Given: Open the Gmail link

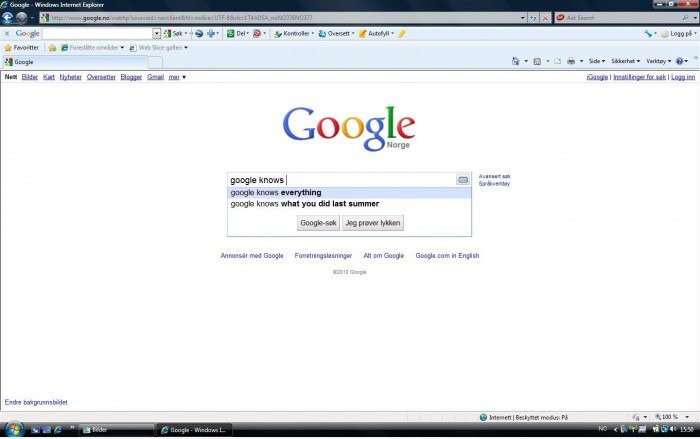Looking at the screenshot, I should [155, 77].
